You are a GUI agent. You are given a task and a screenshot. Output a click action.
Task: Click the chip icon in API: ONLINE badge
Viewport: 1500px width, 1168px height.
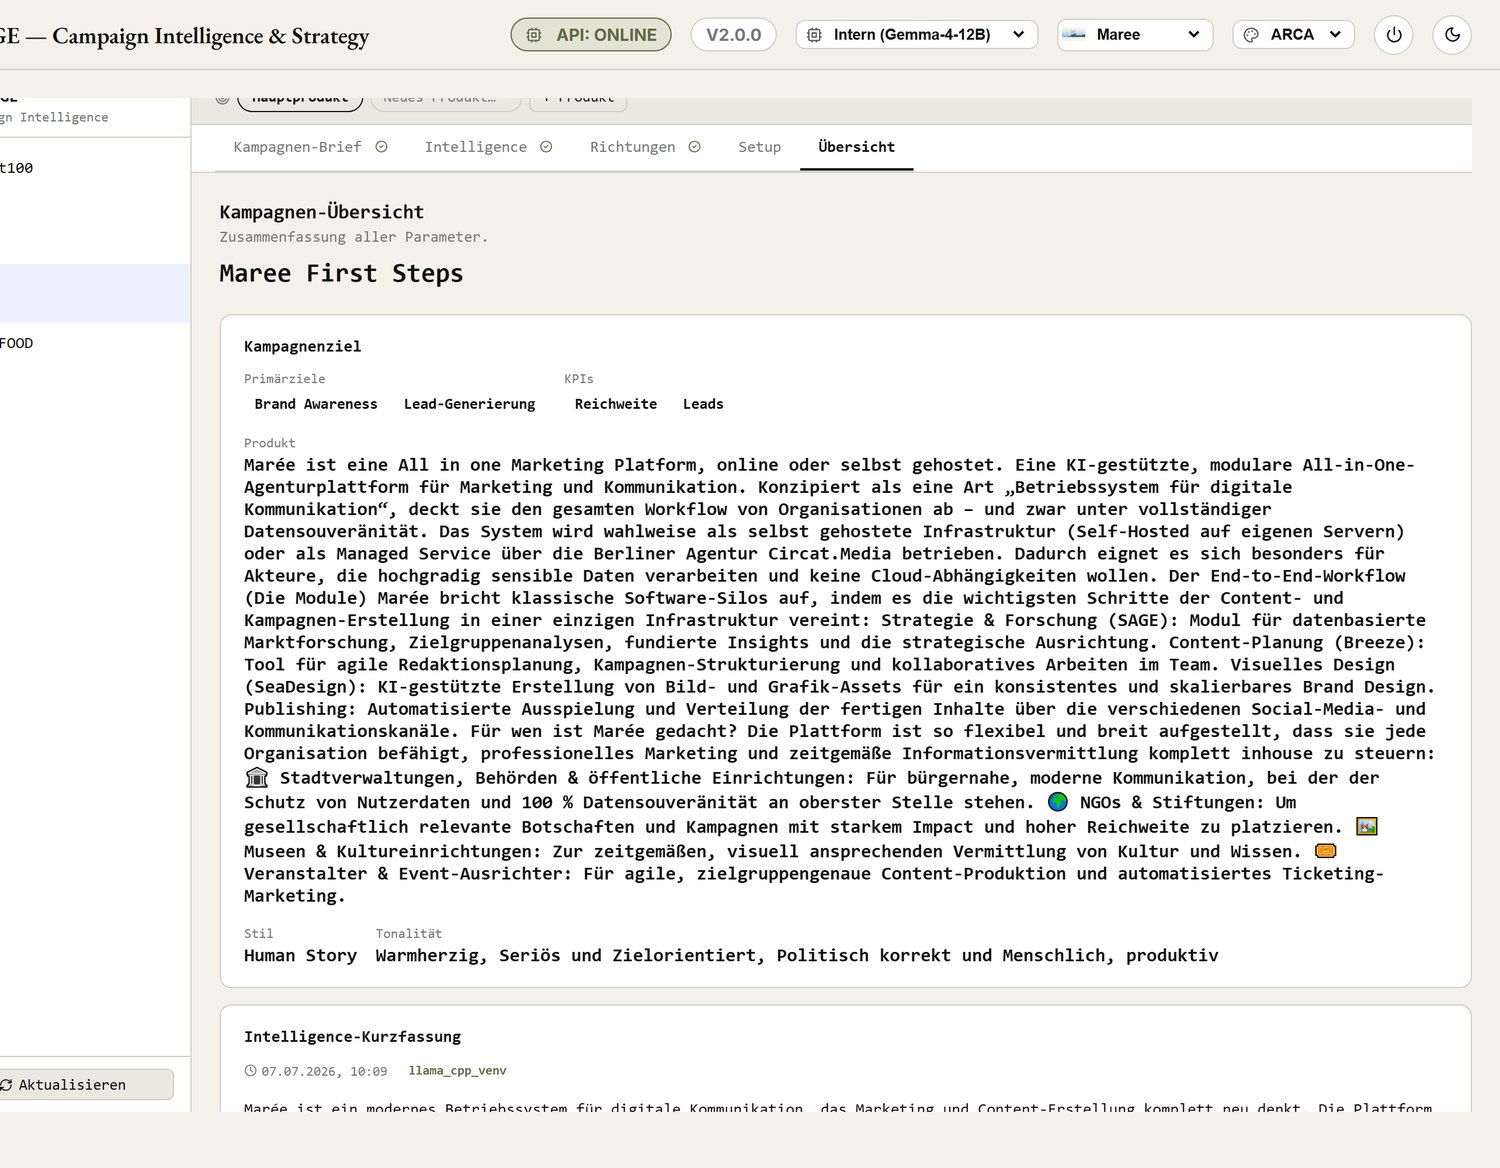pos(534,35)
